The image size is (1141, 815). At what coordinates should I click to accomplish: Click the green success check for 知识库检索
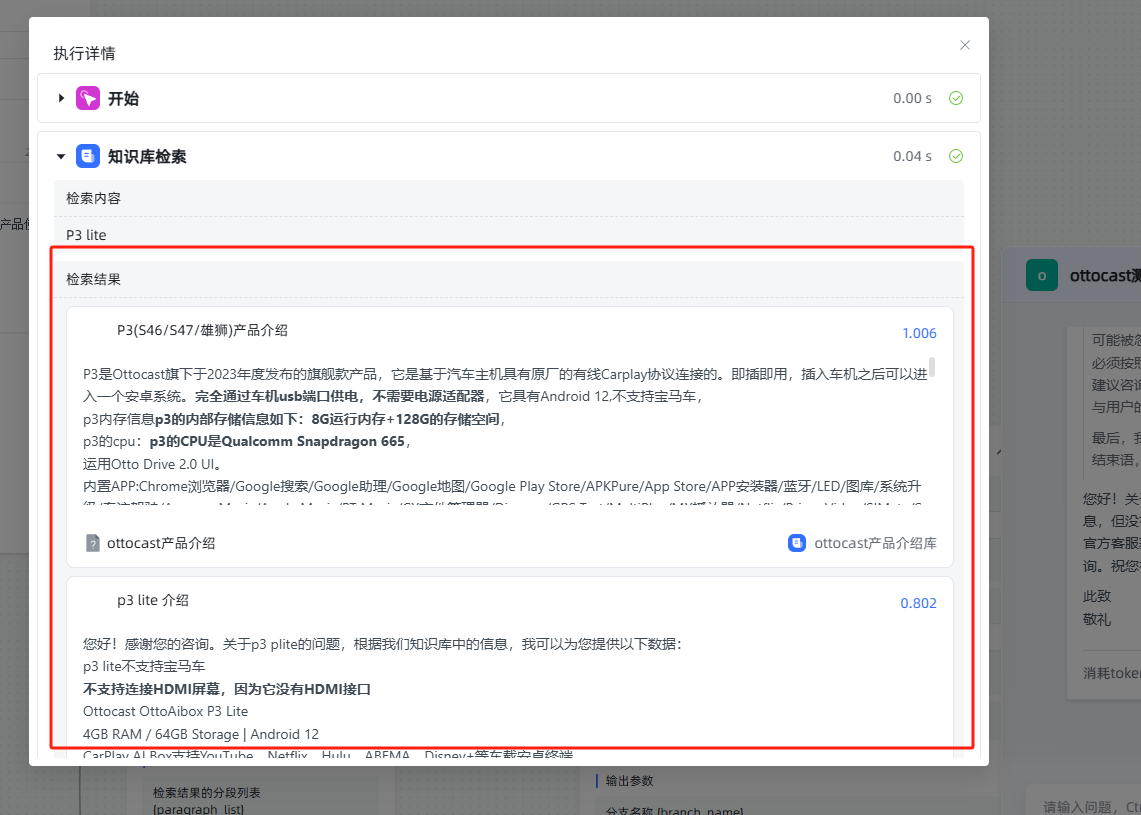[x=956, y=156]
